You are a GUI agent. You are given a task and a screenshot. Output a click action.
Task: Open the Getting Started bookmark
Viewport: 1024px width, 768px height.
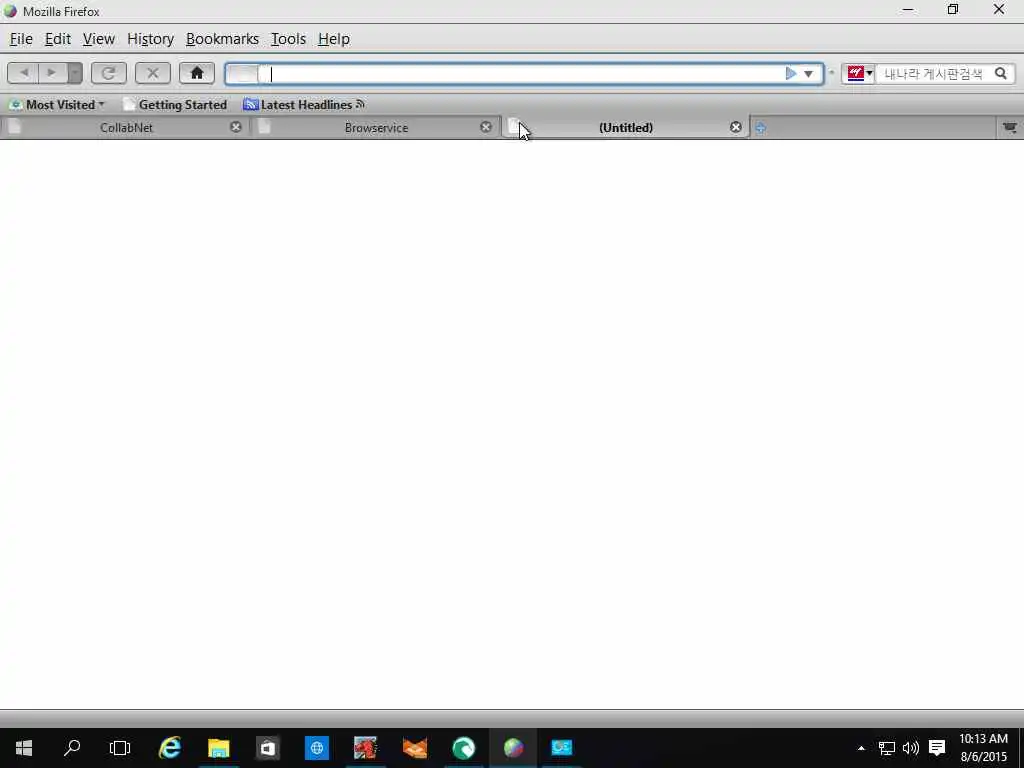click(175, 104)
